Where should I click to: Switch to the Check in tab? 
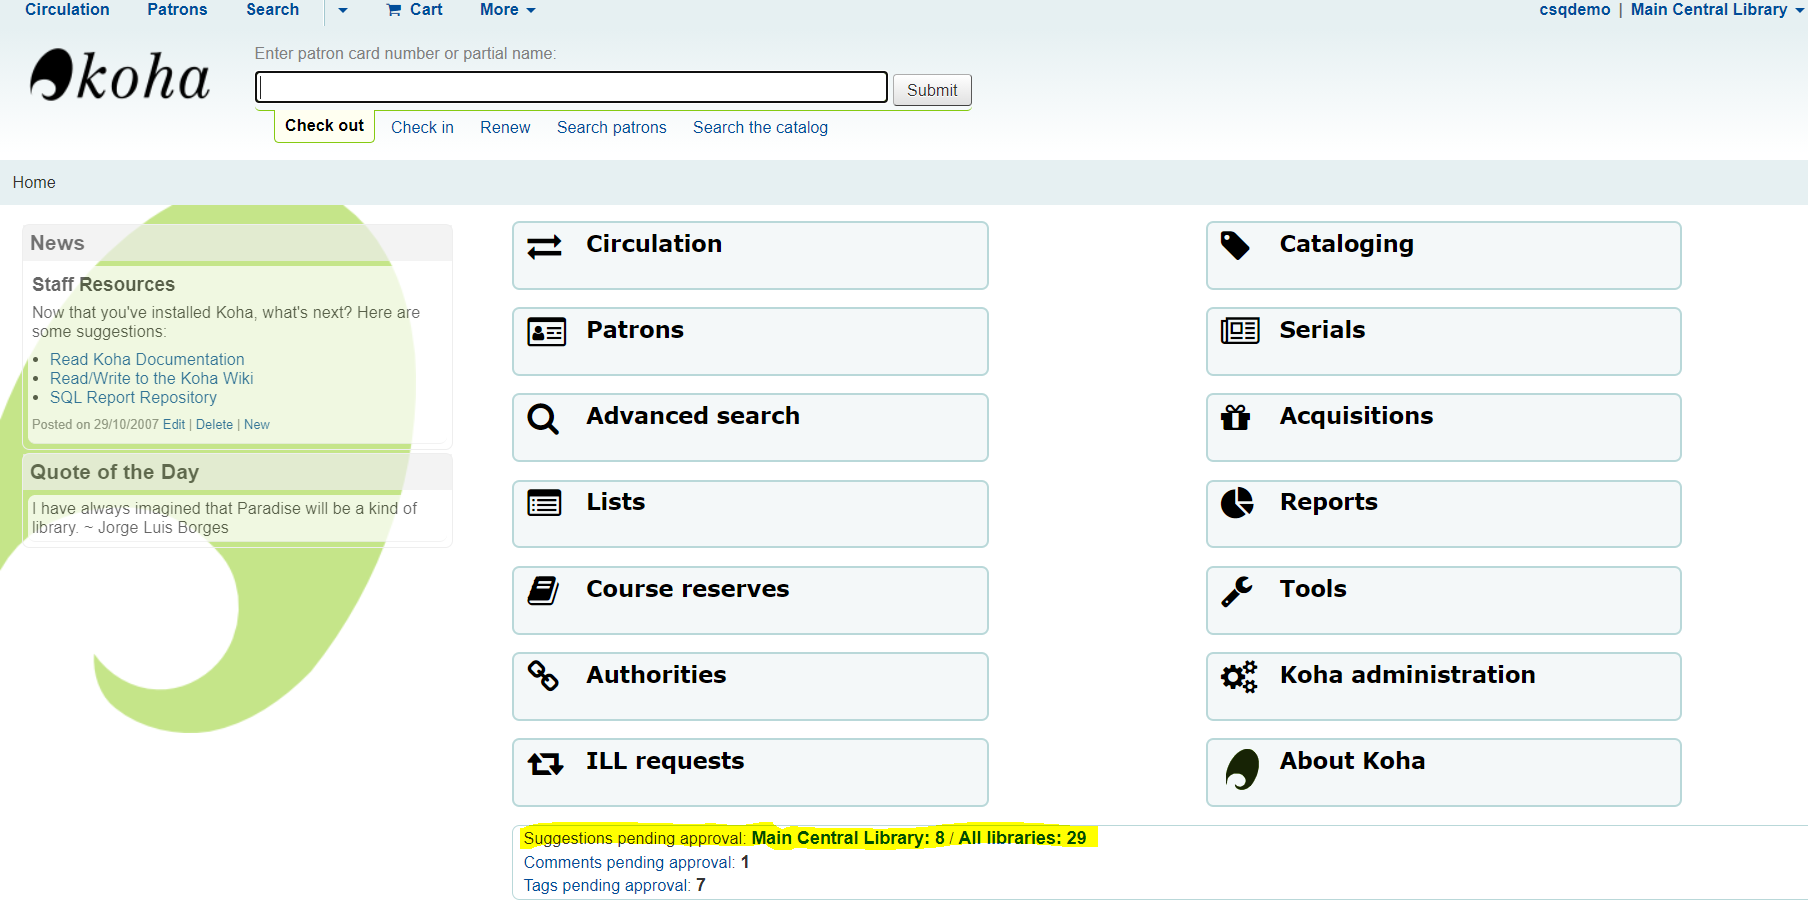point(422,128)
